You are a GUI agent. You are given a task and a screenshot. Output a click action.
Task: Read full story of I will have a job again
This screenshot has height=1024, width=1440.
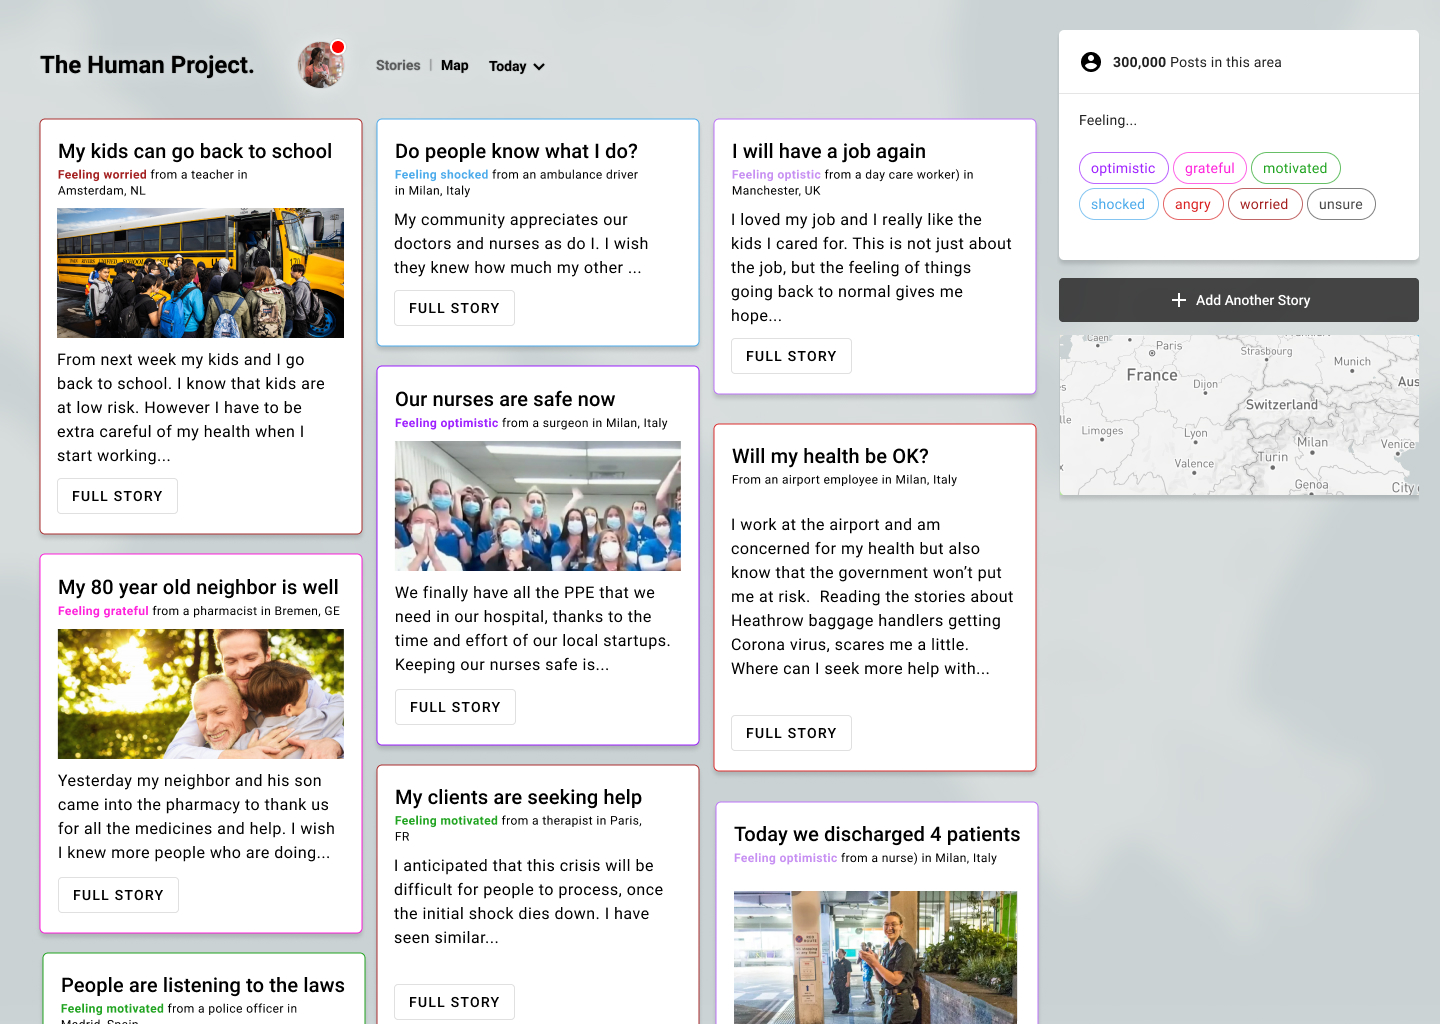pos(791,356)
